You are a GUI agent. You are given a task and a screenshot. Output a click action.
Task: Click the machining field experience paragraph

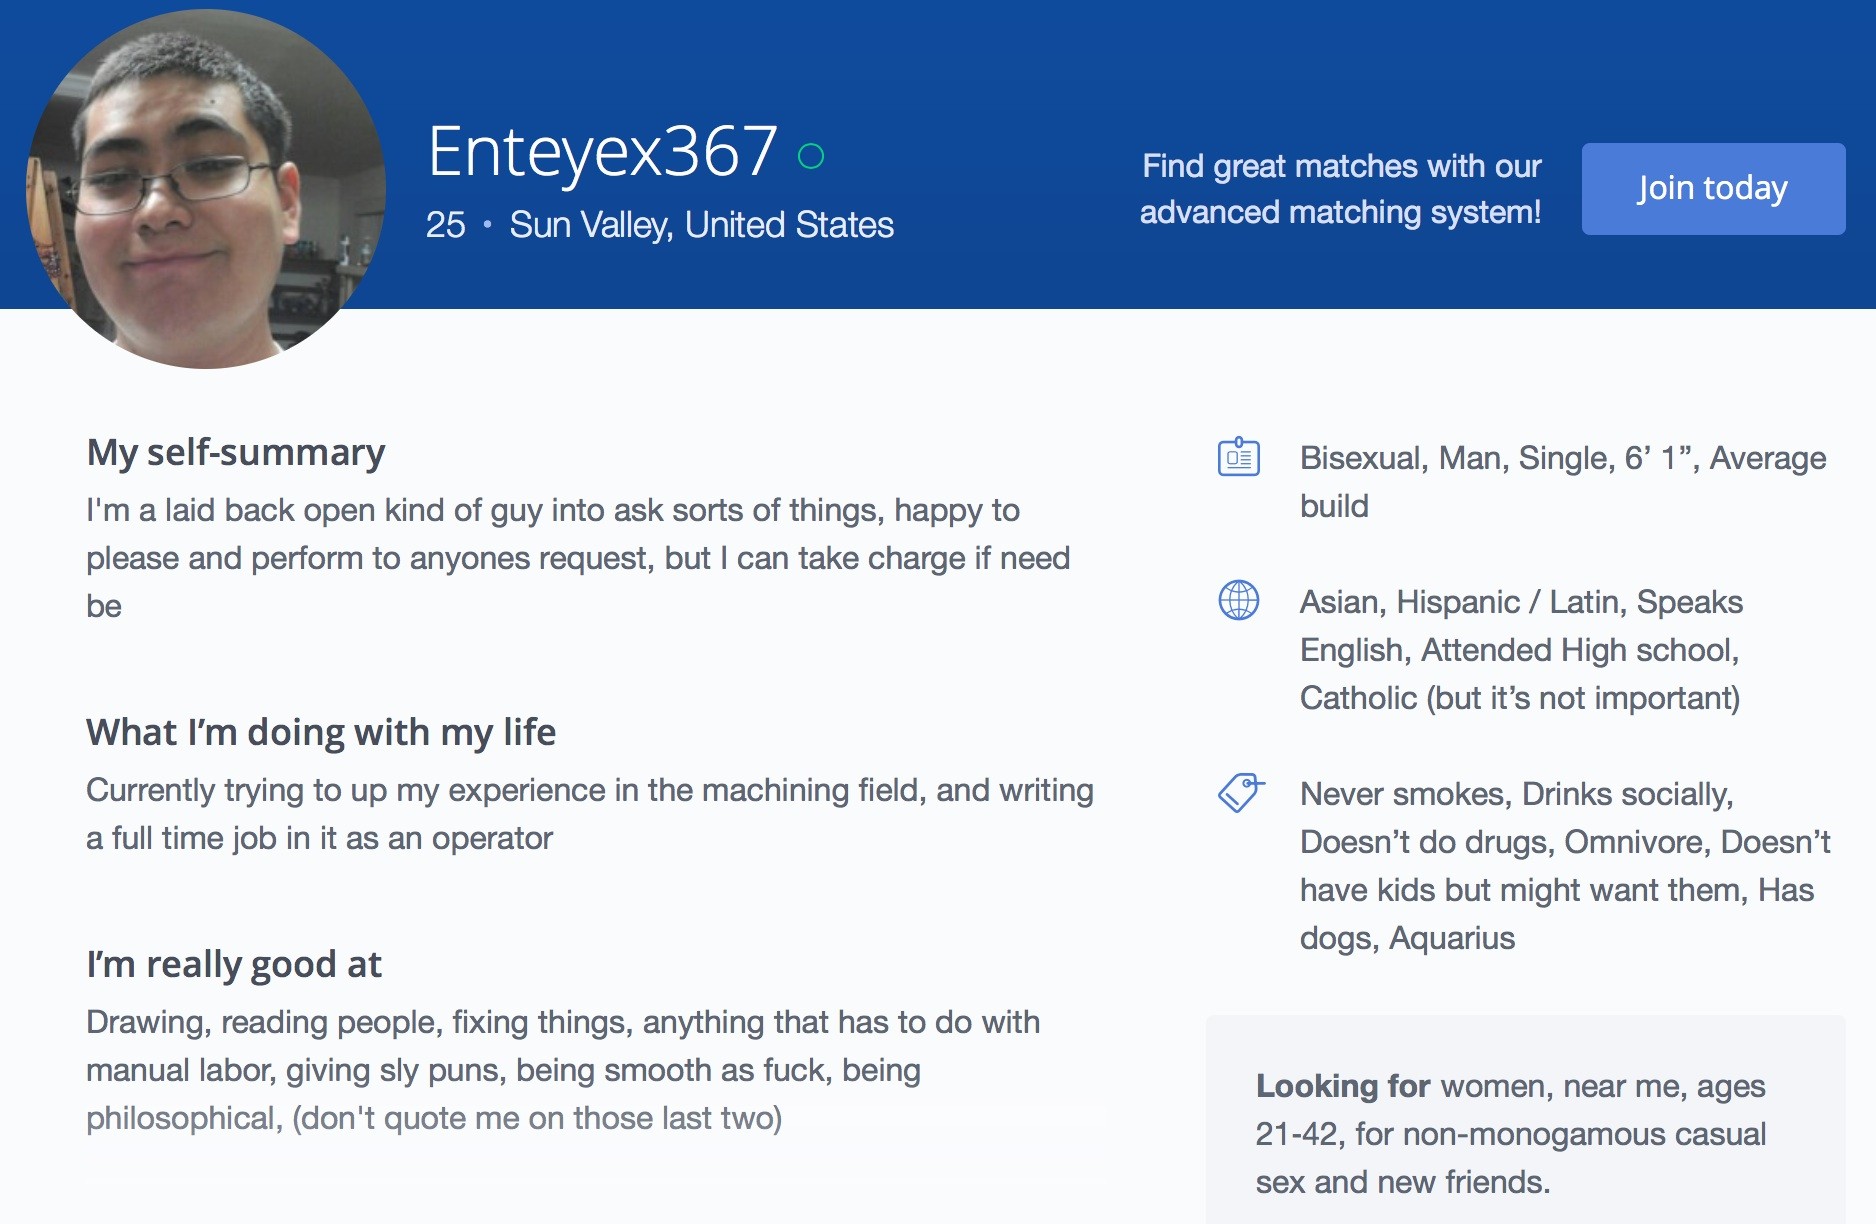coord(589,814)
